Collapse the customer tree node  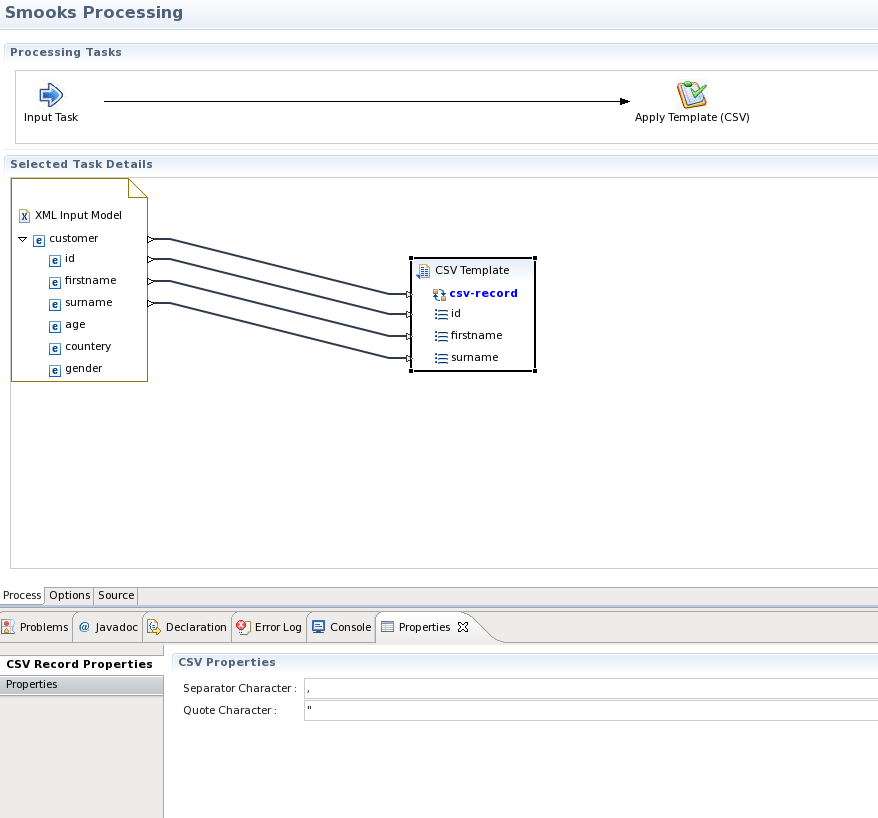click(x=22, y=239)
